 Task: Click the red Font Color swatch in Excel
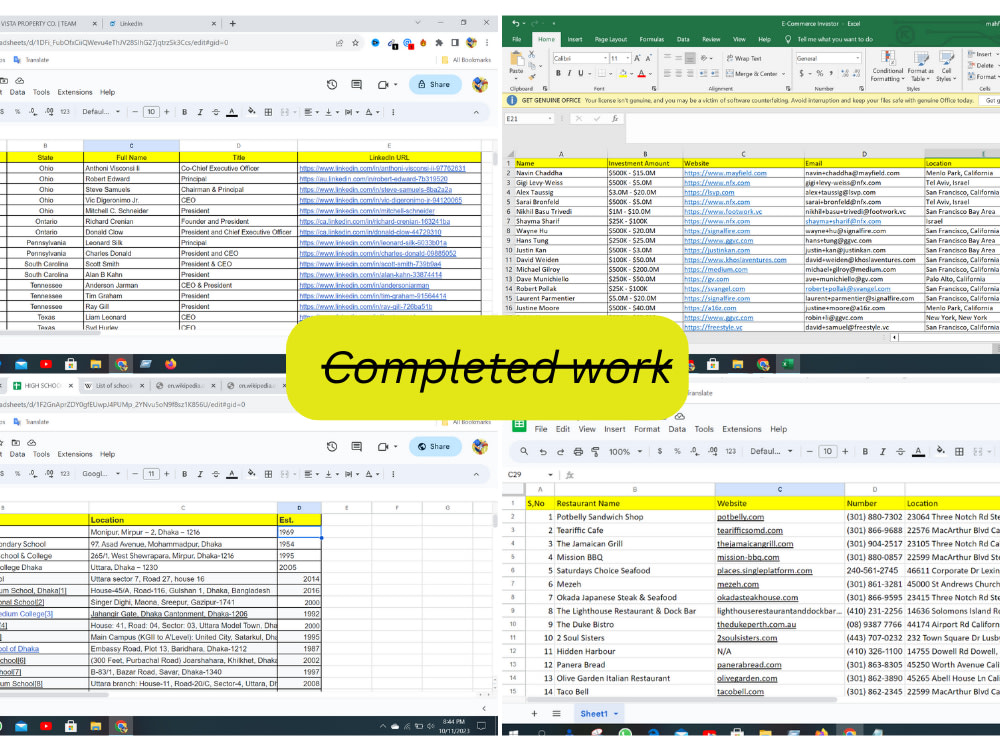(639, 74)
